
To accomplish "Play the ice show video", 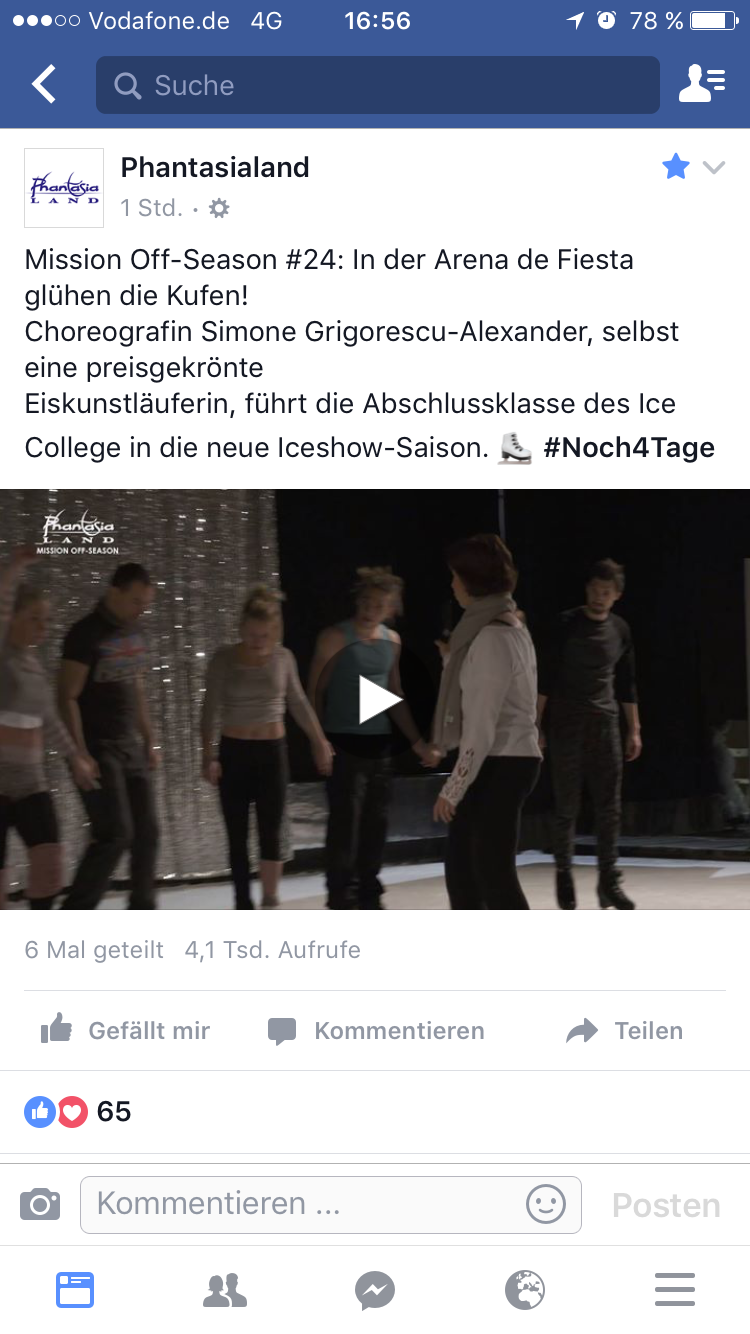I will [x=380, y=700].
